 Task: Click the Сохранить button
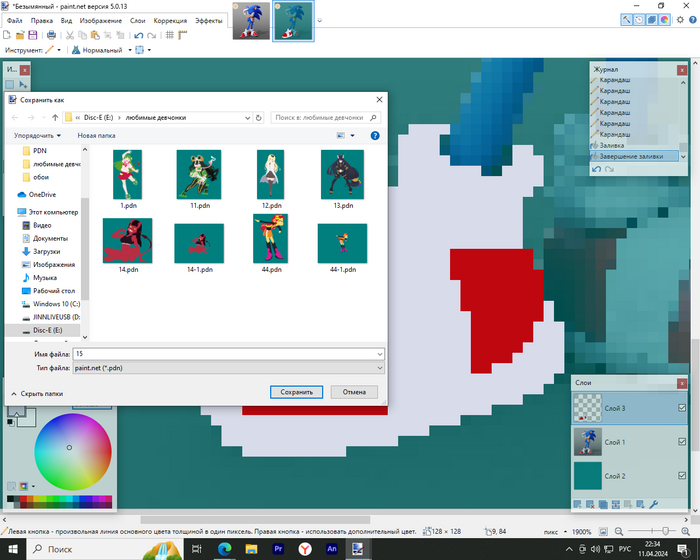tap(296, 392)
